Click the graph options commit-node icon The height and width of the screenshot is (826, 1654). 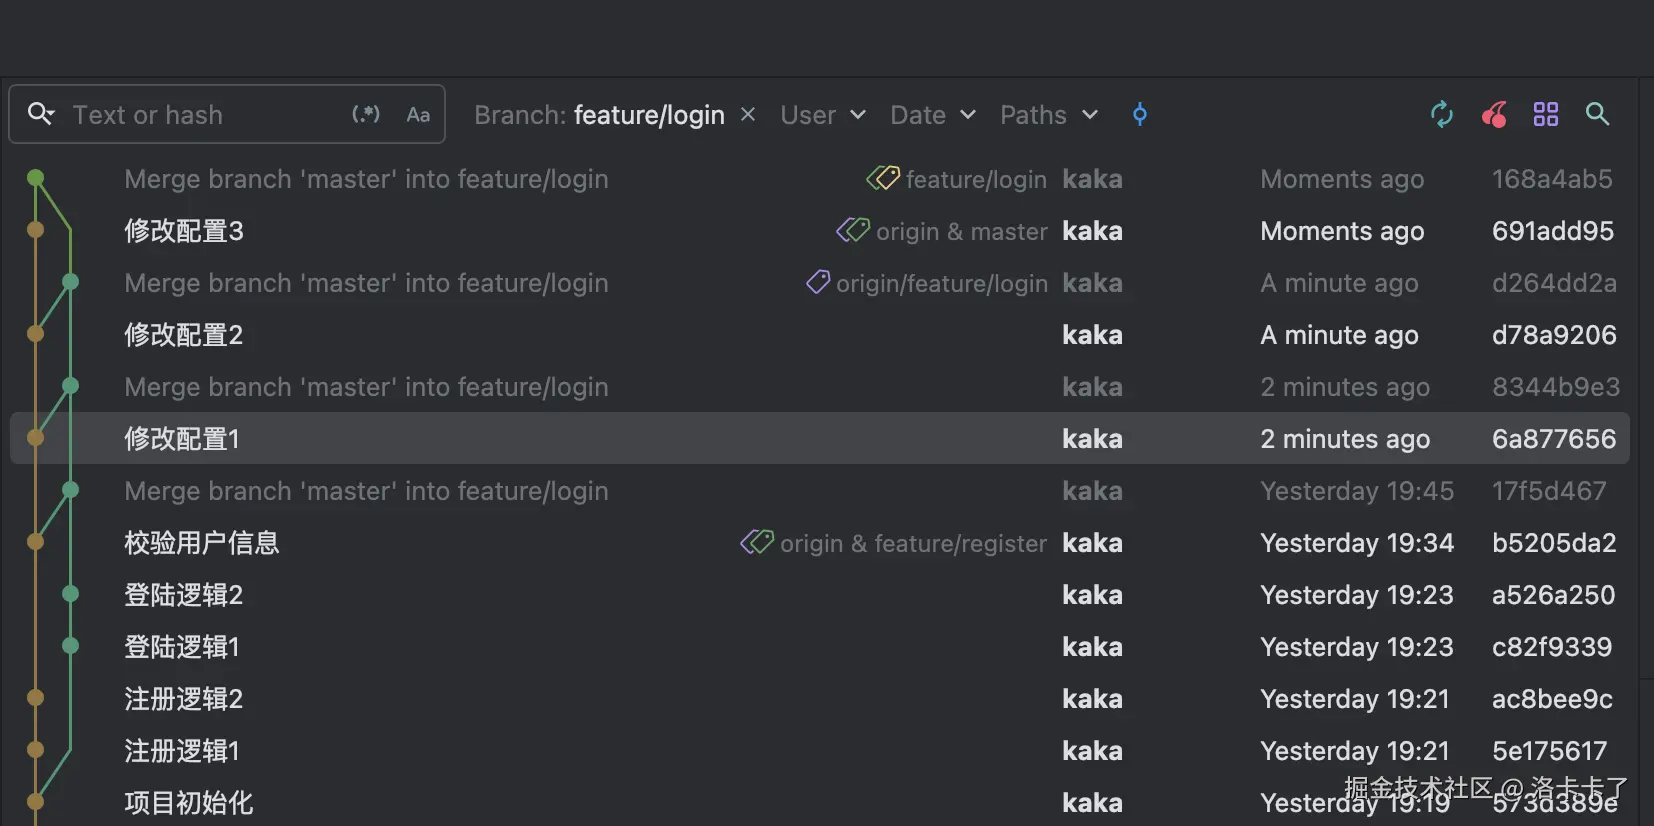point(1139,114)
